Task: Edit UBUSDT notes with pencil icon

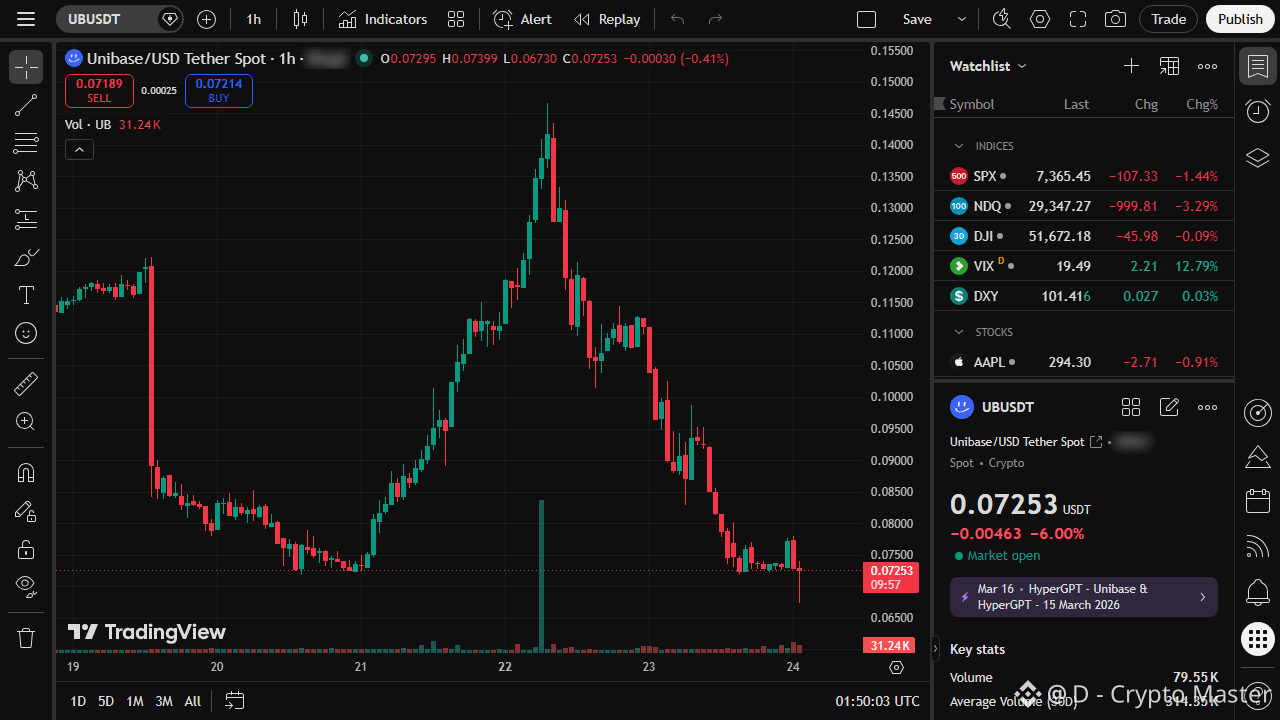Action: [1169, 407]
